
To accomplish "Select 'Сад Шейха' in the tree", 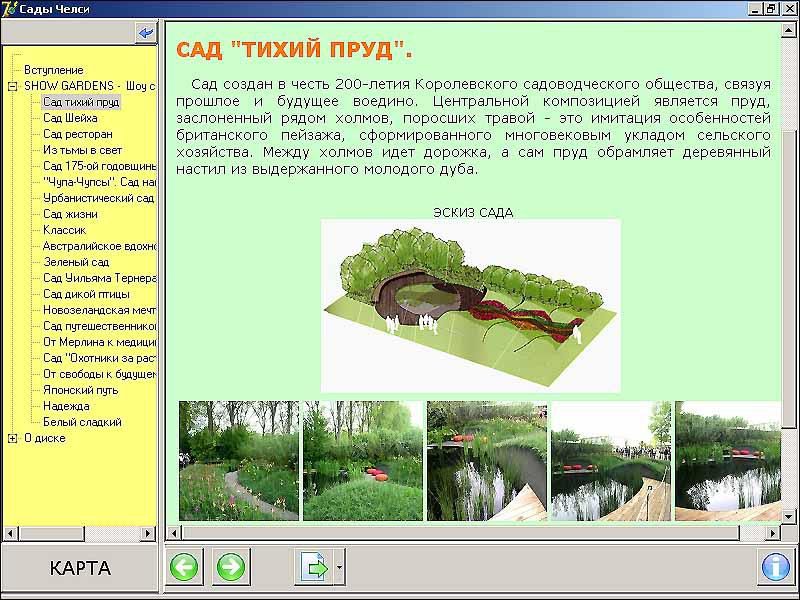I will [68, 118].
